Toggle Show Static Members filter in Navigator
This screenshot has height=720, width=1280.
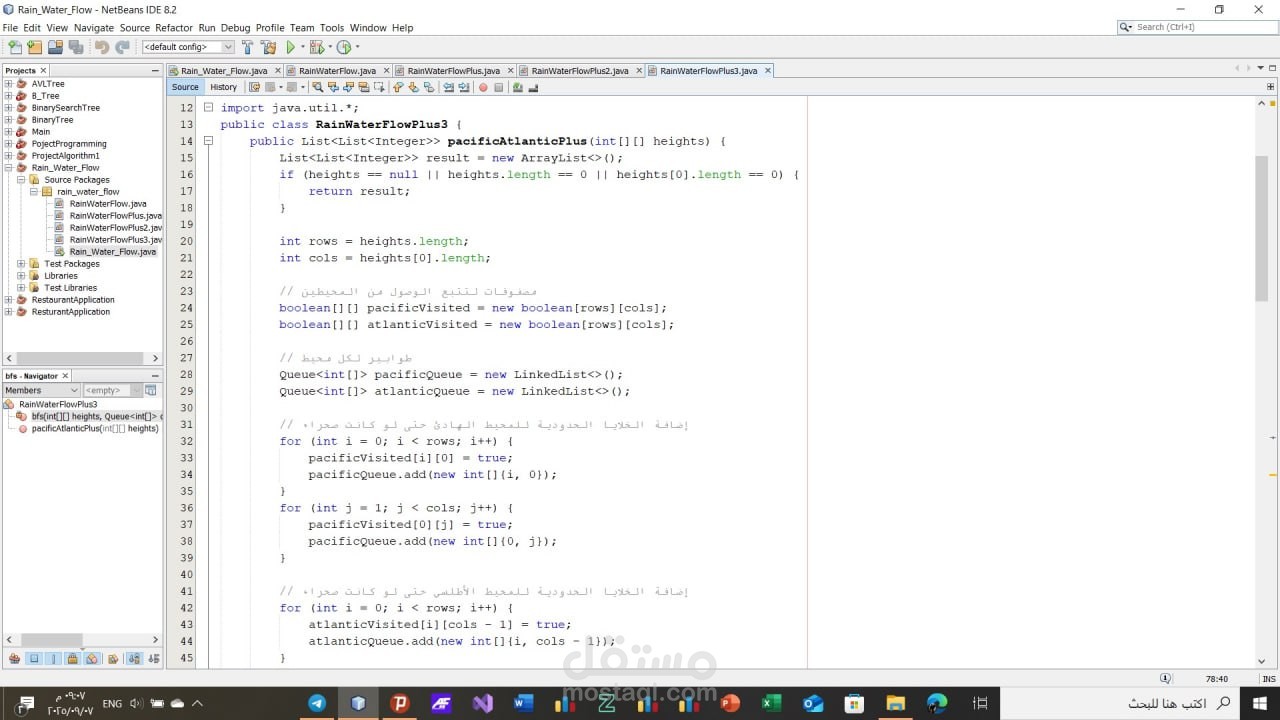(x=53, y=658)
